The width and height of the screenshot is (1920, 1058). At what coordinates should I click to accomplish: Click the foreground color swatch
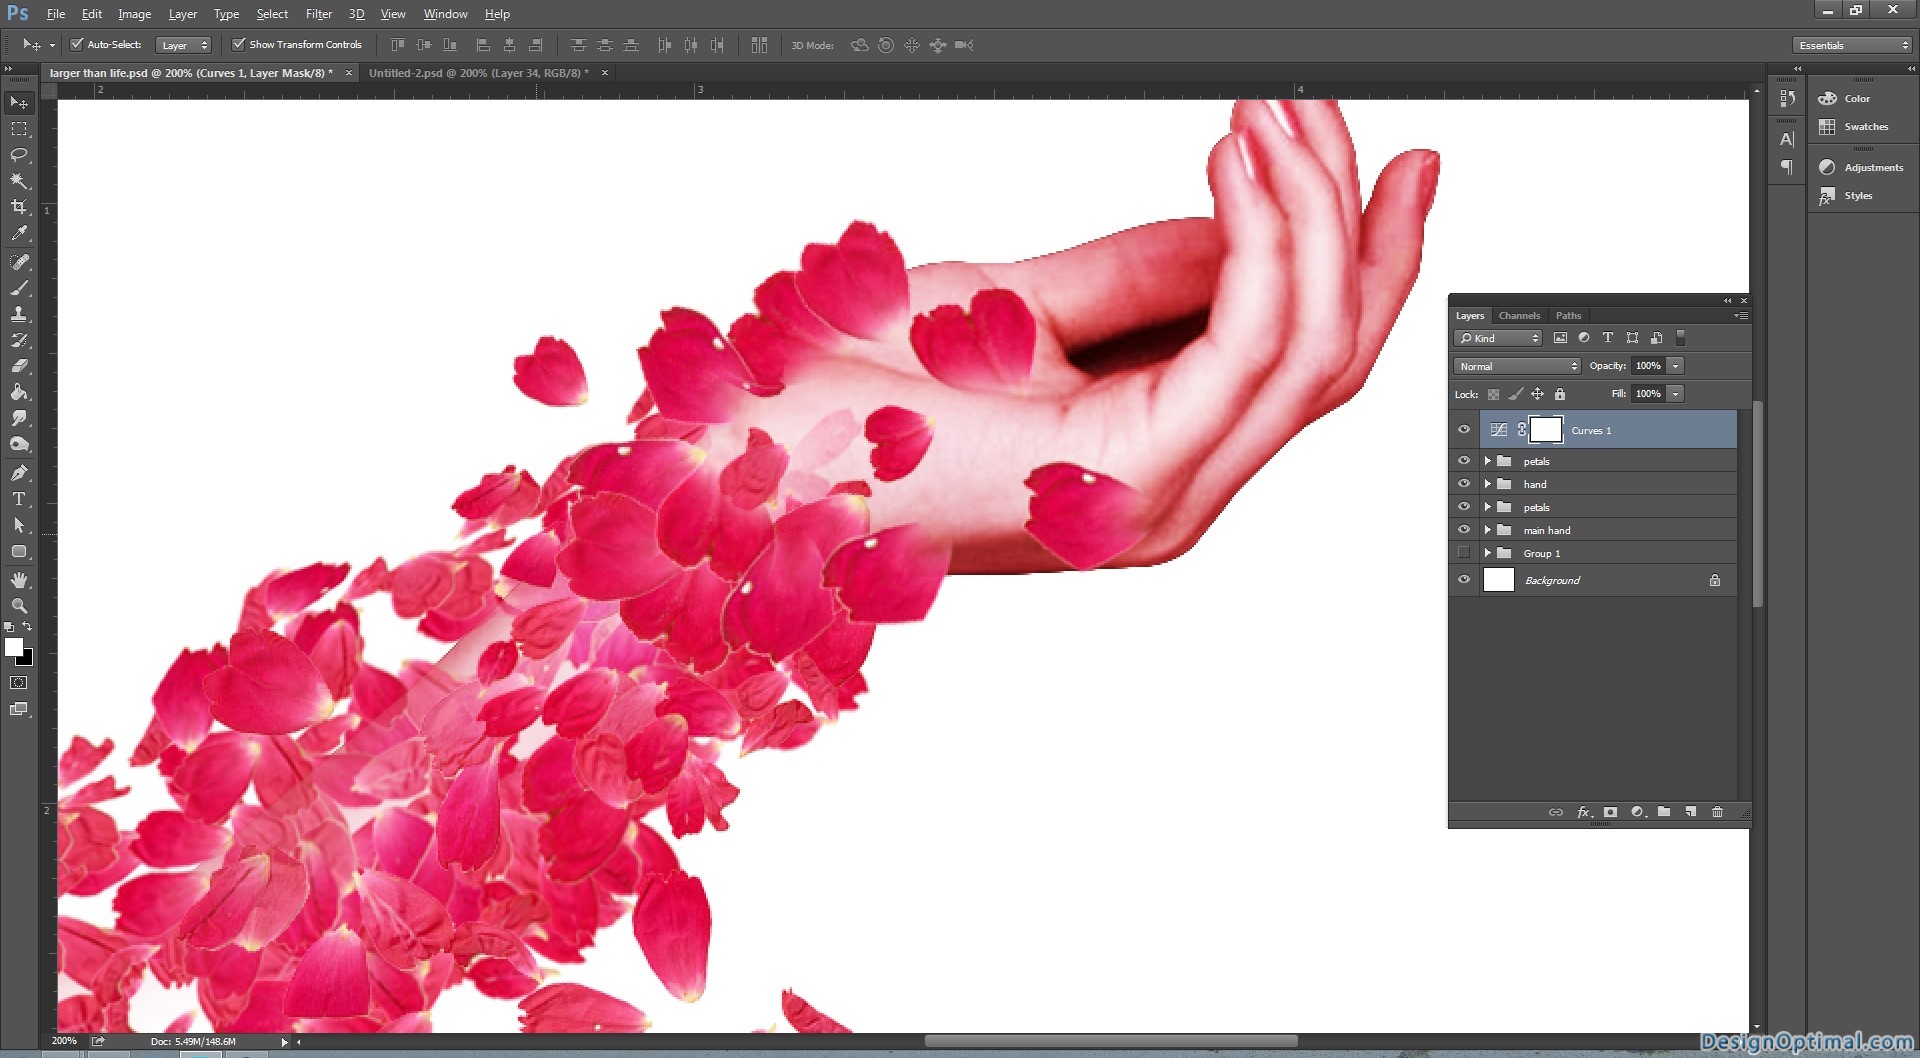point(14,647)
